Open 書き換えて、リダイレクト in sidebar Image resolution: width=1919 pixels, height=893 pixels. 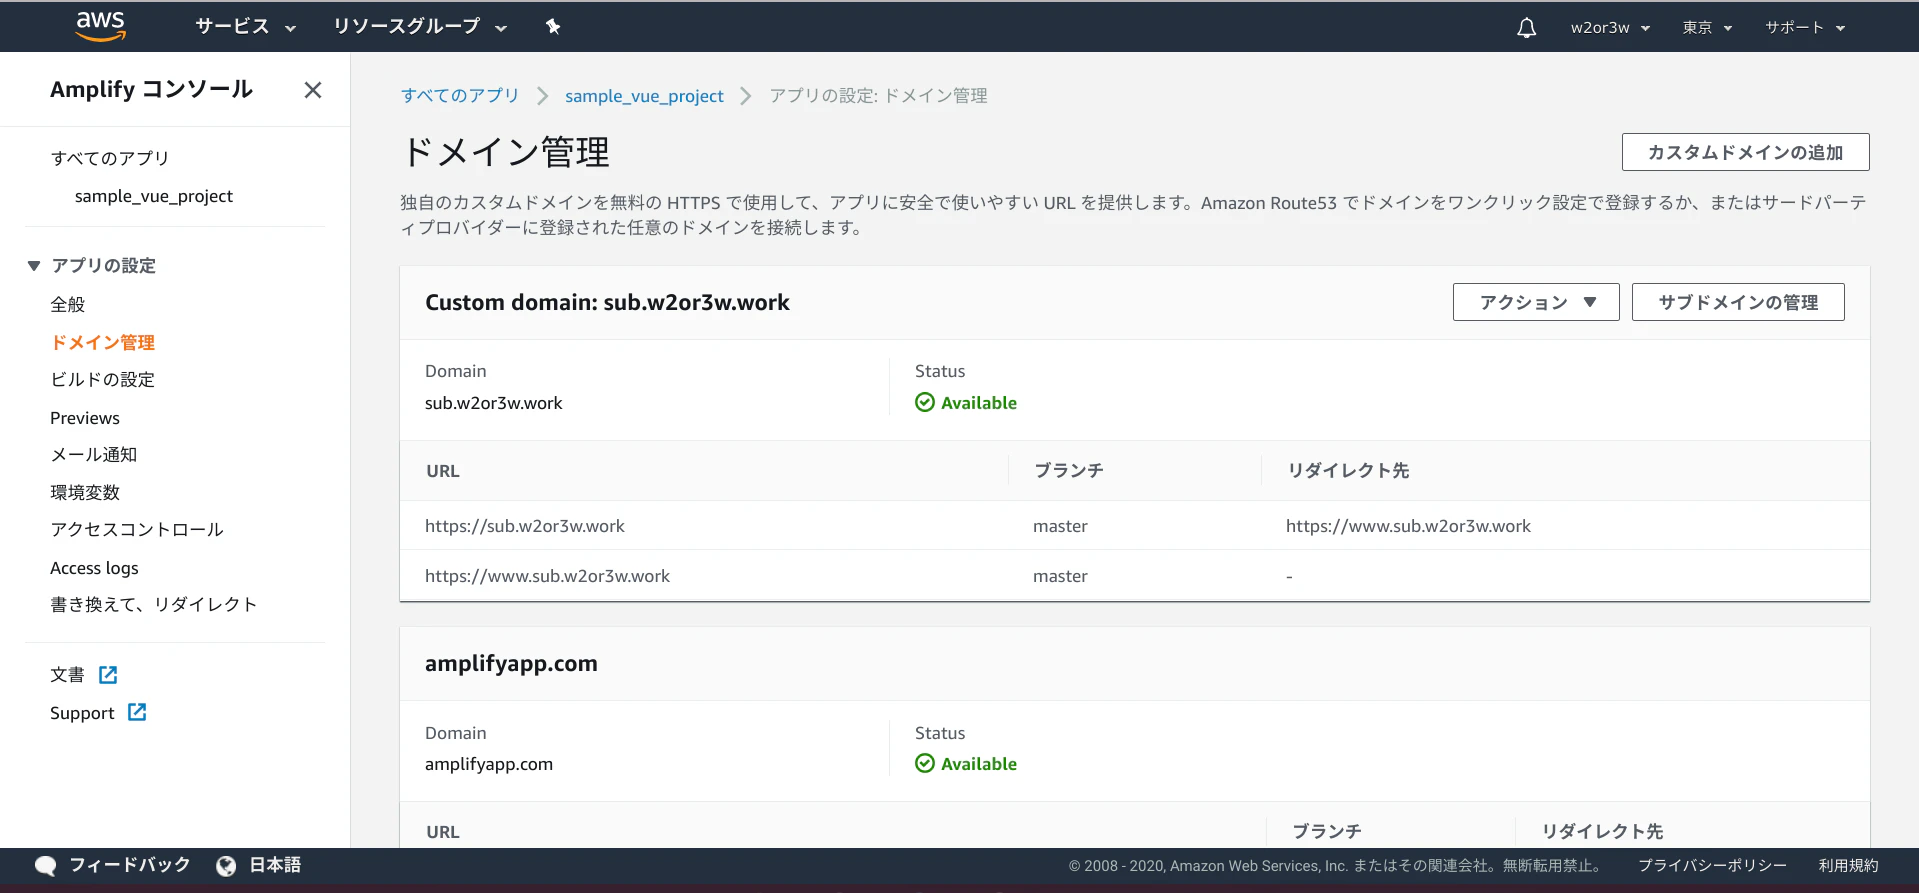(x=154, y=605)
